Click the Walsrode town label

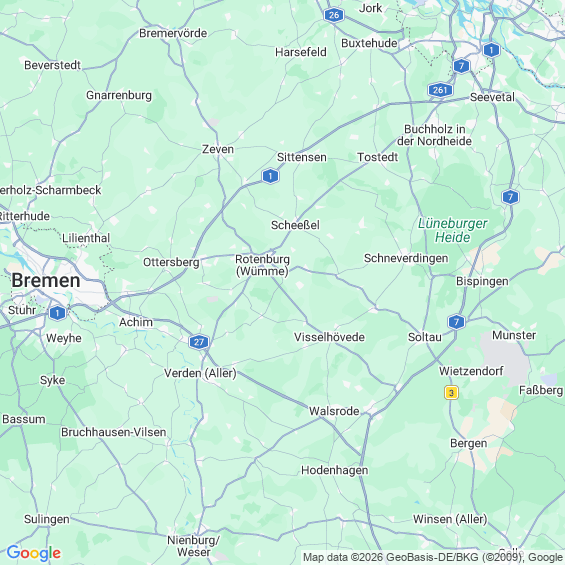point(334,411)
